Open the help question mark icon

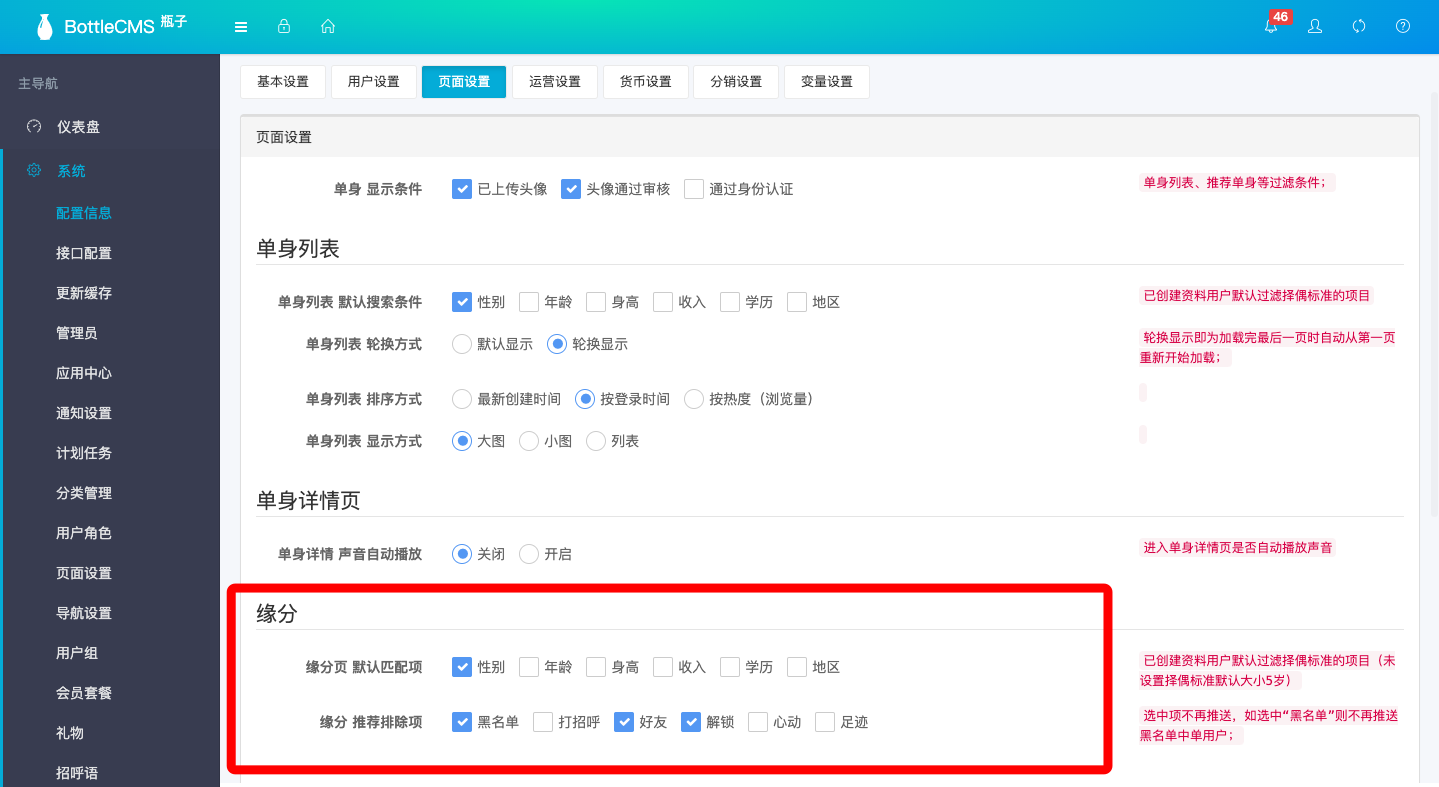click(x=1403, y=27)
